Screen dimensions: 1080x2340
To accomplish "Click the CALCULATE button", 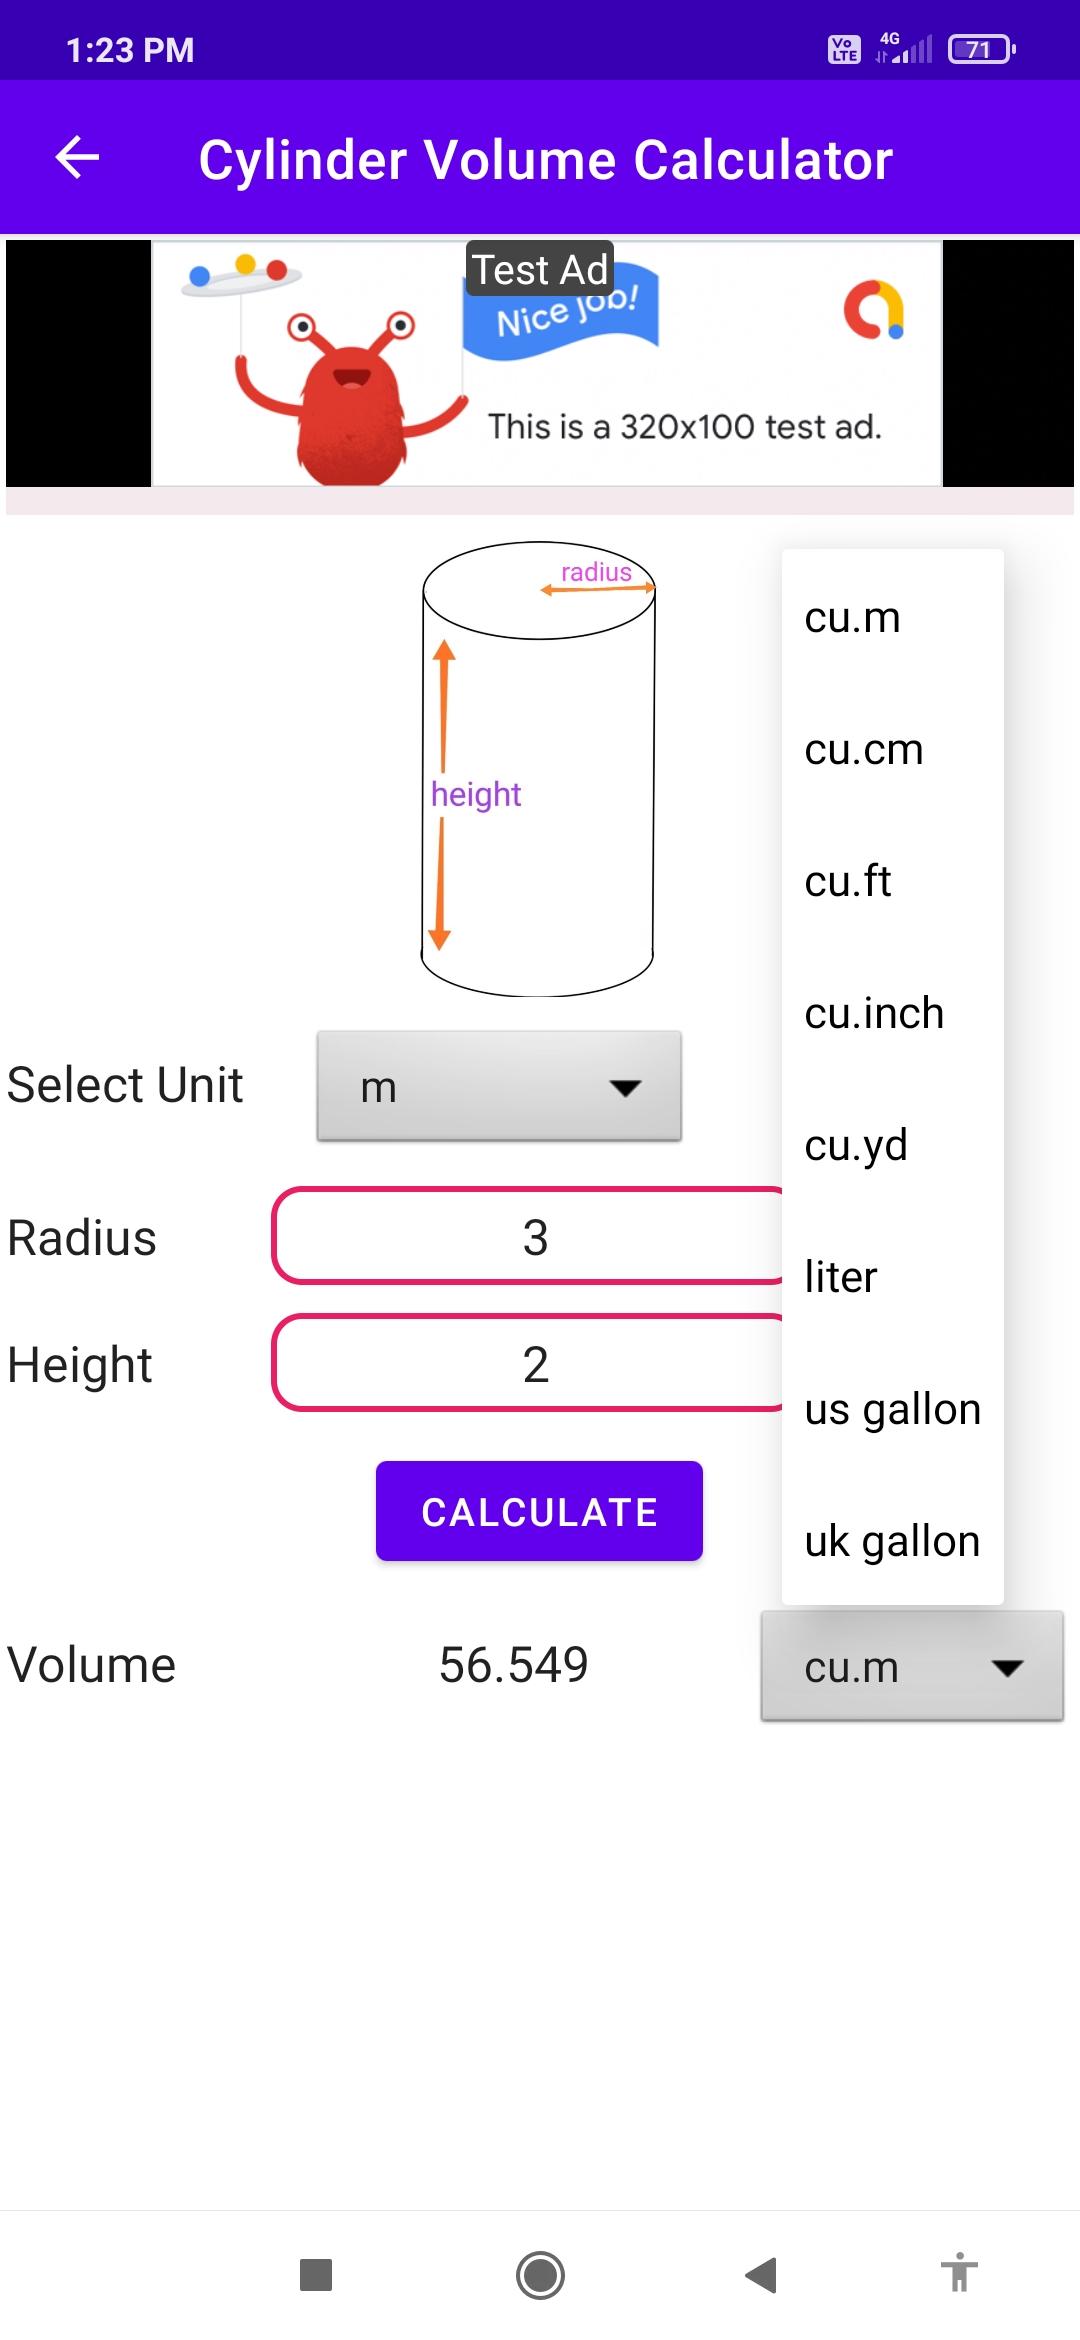I will [x=539, y=1511].
